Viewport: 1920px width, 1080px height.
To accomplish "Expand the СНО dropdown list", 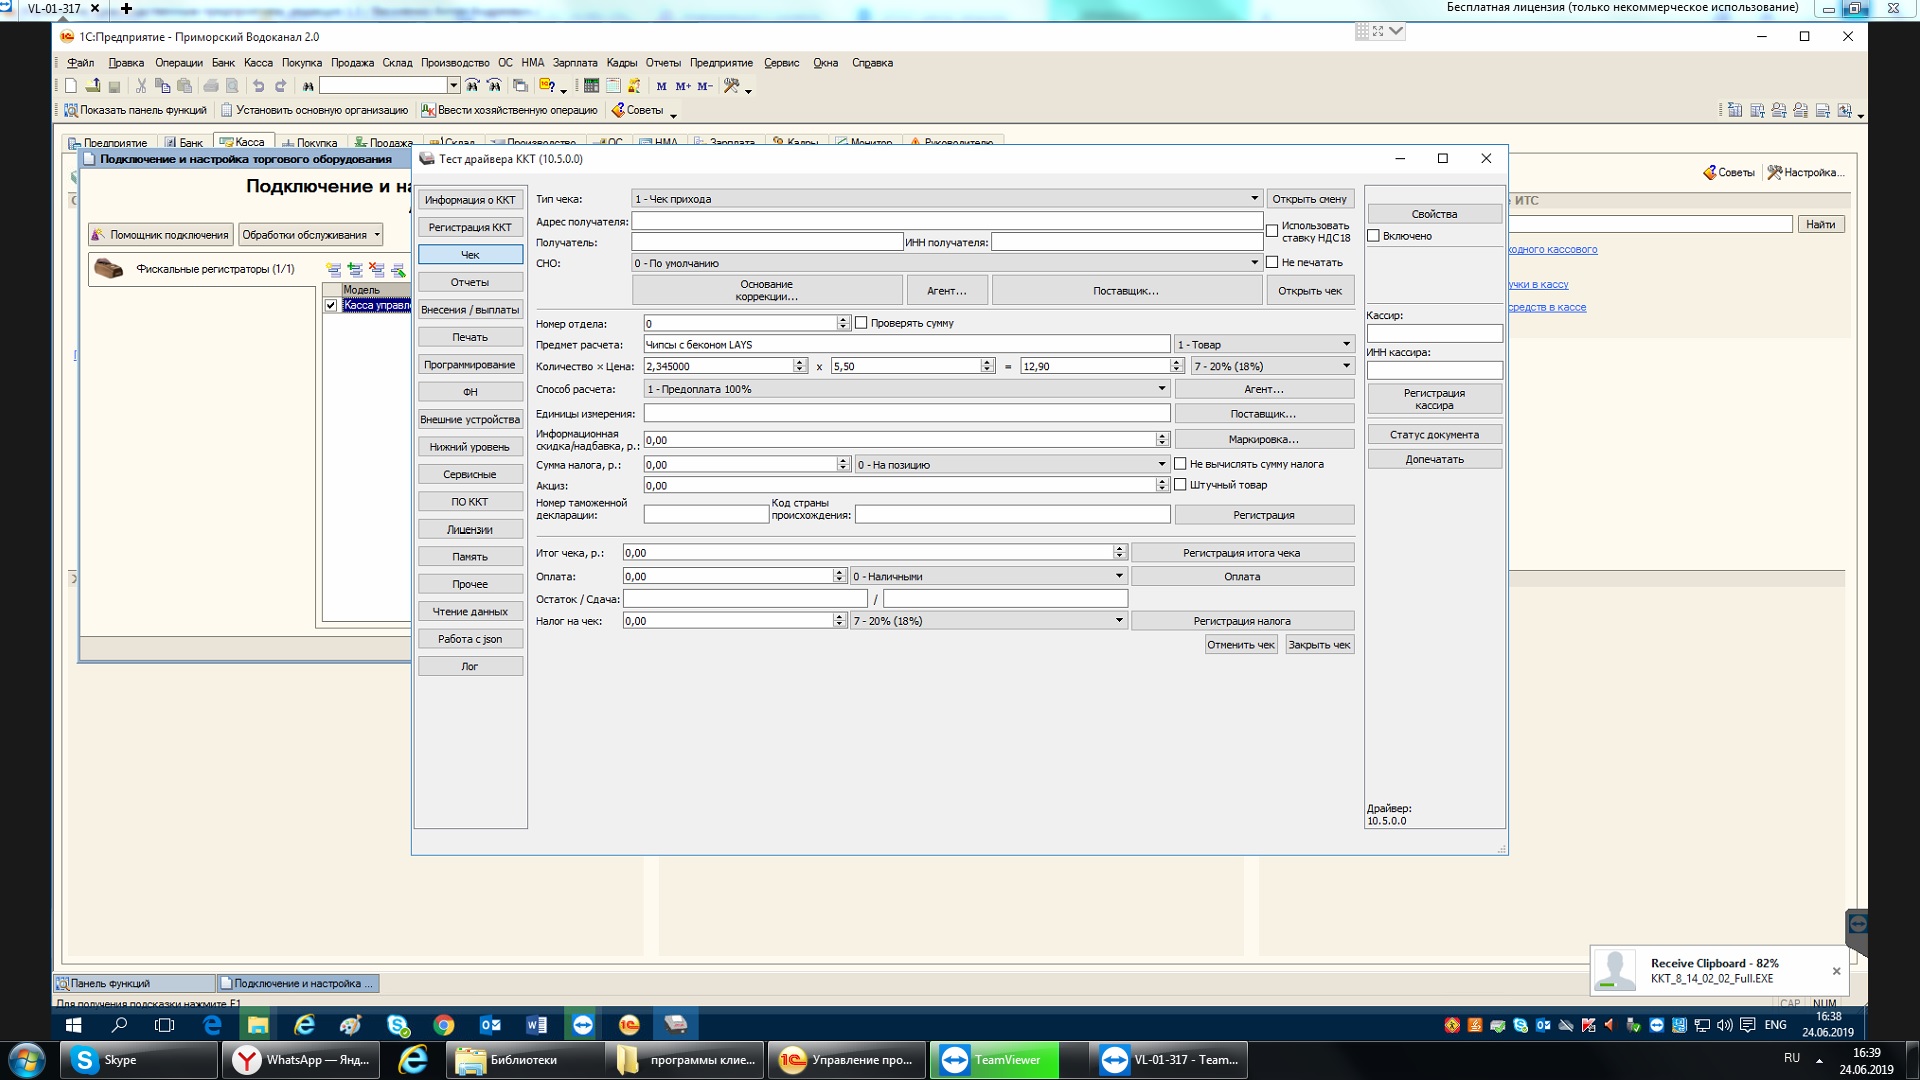I will point(1254,263).
